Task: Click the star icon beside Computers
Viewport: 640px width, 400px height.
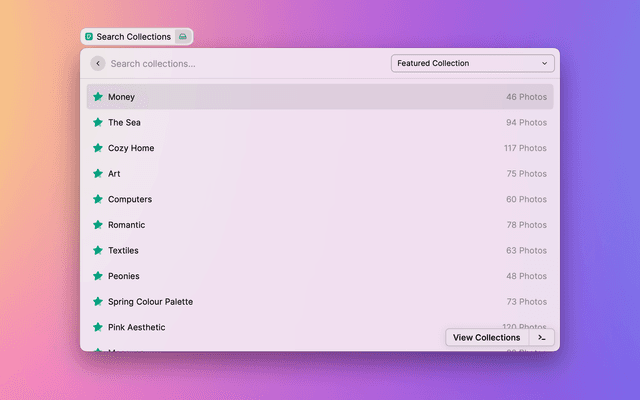Action: (x=98, y=199)
